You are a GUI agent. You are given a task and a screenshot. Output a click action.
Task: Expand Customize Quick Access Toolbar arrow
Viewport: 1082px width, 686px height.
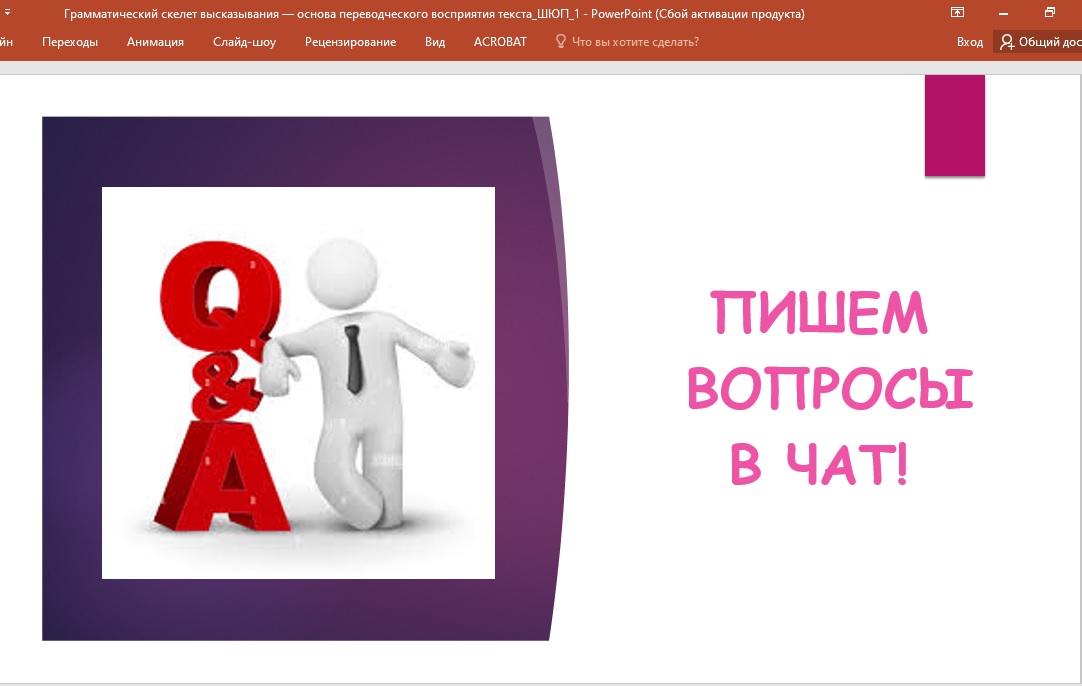(6, 13)
